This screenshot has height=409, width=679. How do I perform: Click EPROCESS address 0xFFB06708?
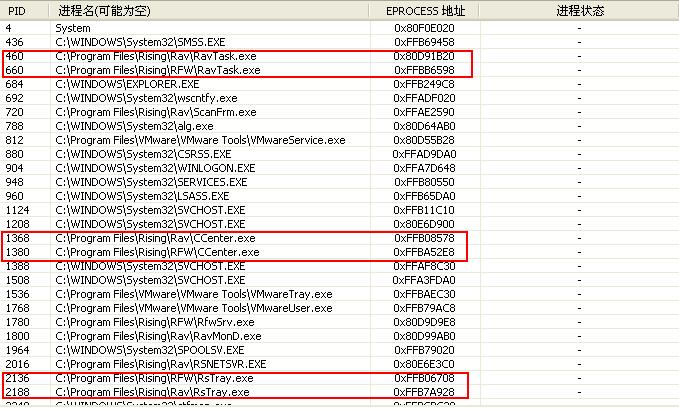[424, 378]
